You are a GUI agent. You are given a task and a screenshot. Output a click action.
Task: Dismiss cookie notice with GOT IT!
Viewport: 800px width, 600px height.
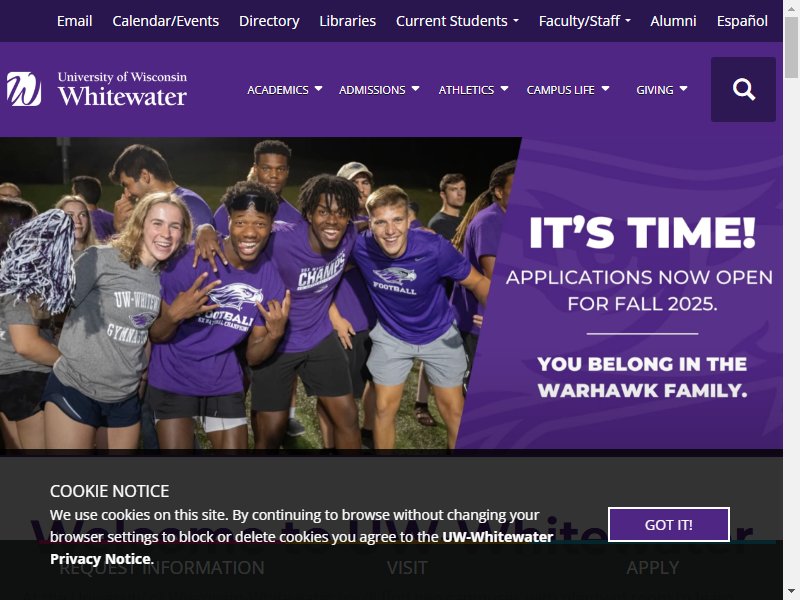(668, 524)
